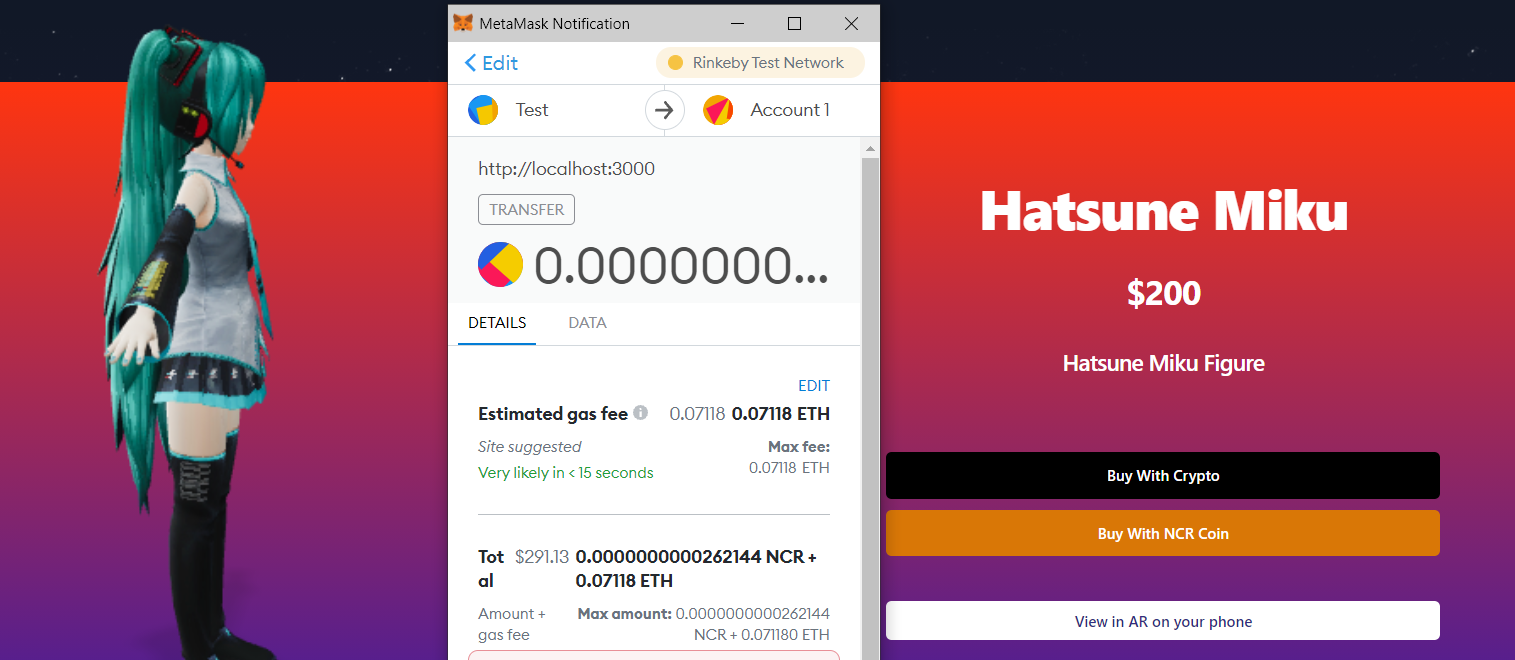Click the Test sender account name
Viewport: 1515px width, 660px height.
pos(532,110)
